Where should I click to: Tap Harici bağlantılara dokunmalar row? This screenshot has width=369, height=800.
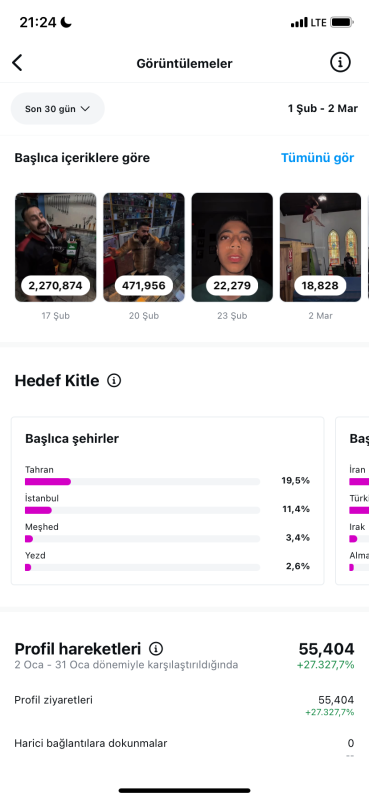184,747
